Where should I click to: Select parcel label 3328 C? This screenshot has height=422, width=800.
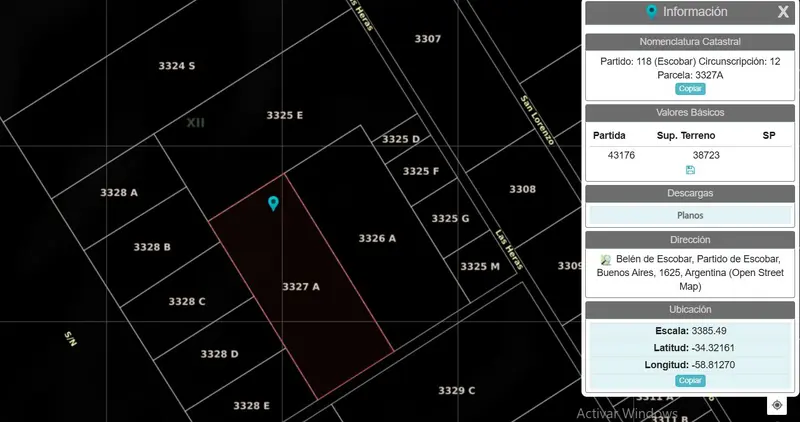pyautogui.click(x=187, y=302)
